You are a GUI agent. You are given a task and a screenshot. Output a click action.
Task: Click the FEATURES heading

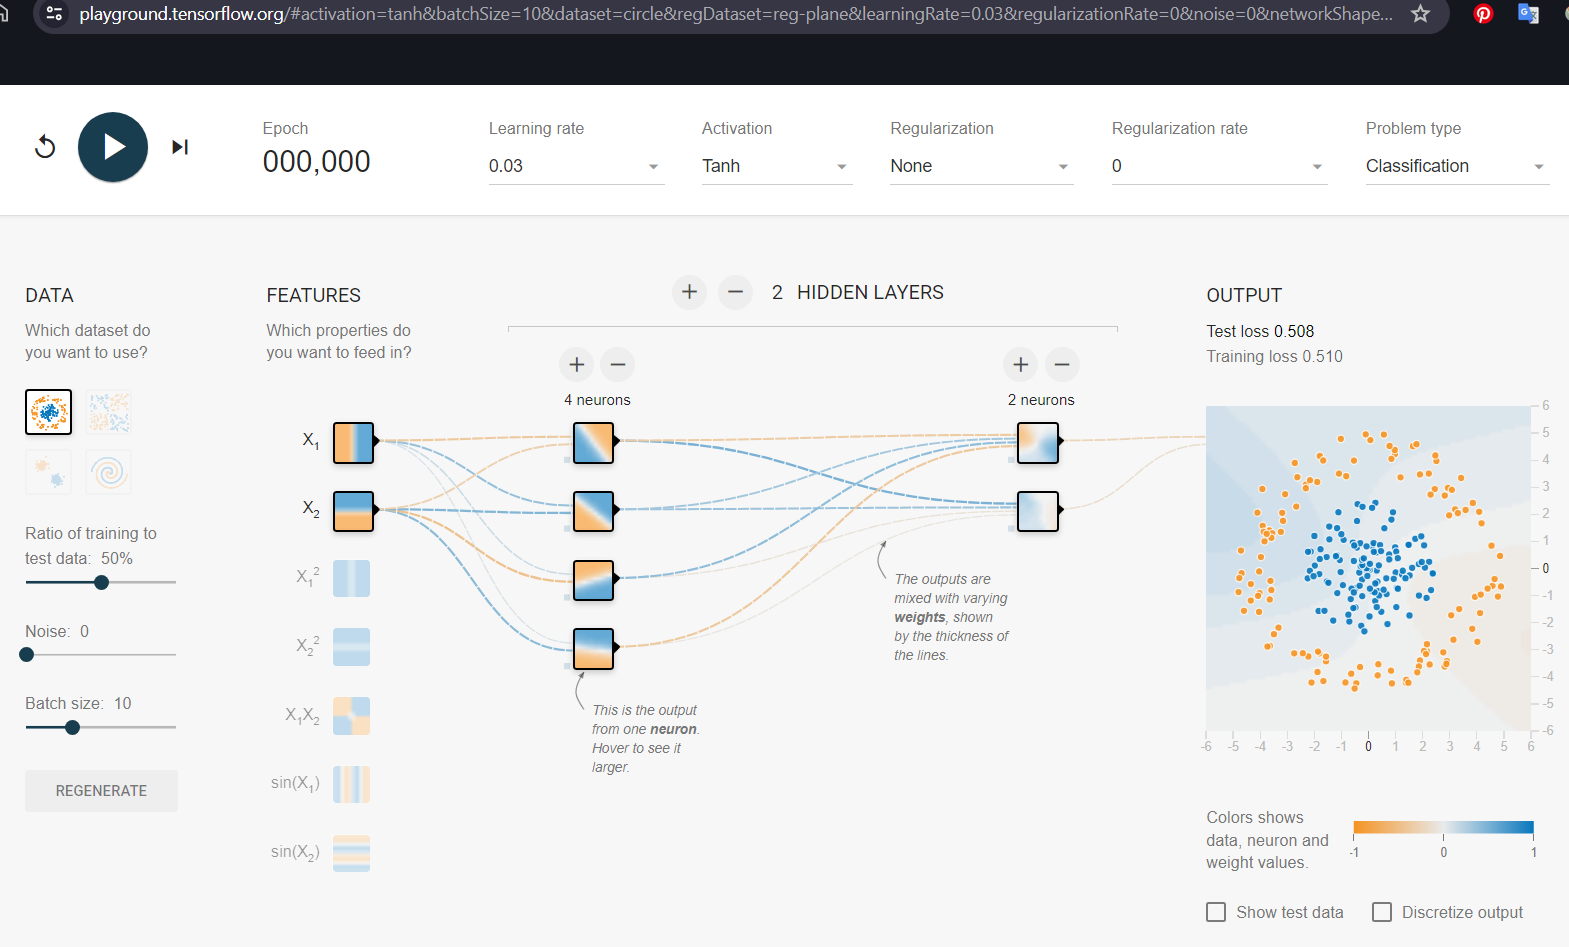(x=313, y=295)
